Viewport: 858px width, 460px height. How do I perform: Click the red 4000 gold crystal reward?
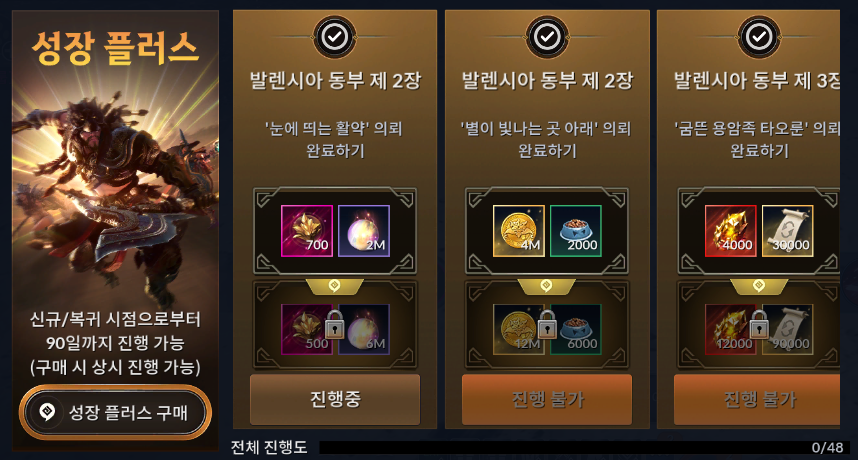(x=731, y=231)
